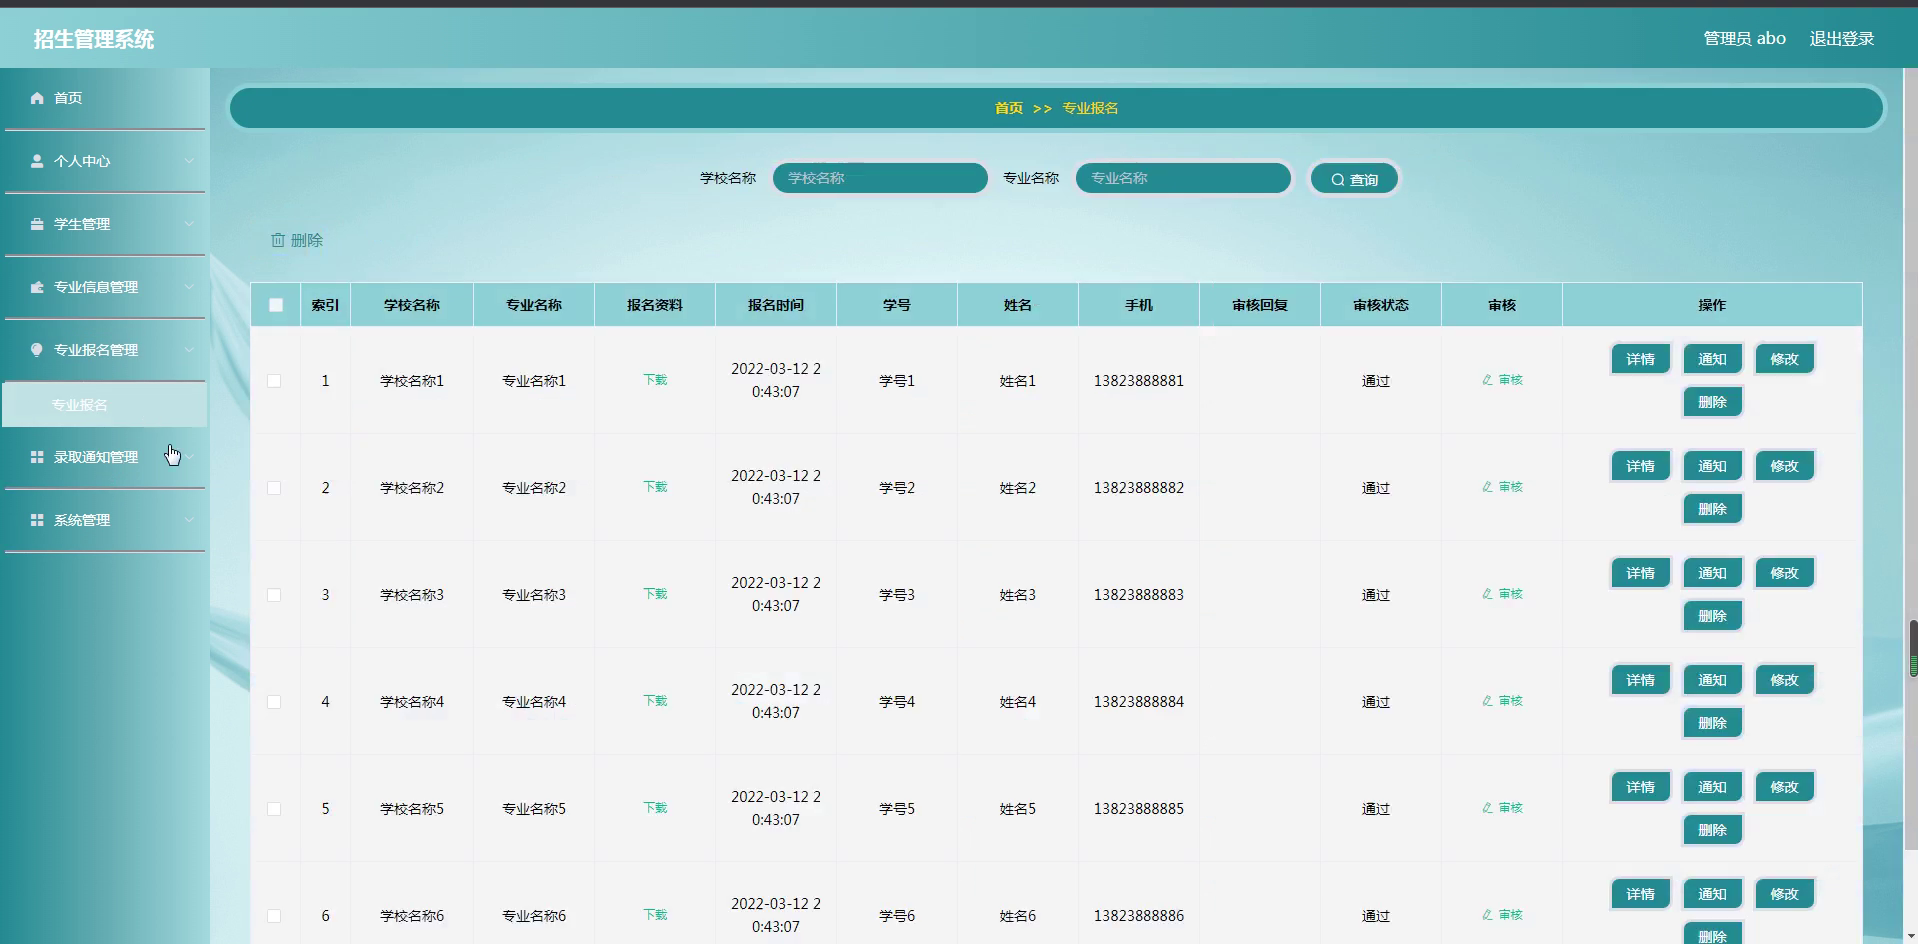
Task: Click 首页 in the breadcrumb bar
Action: 1008,108
